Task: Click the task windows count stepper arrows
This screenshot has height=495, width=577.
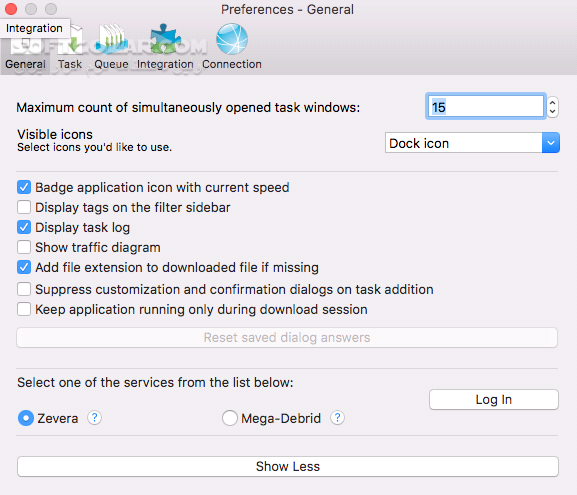Action: (552, 107)
